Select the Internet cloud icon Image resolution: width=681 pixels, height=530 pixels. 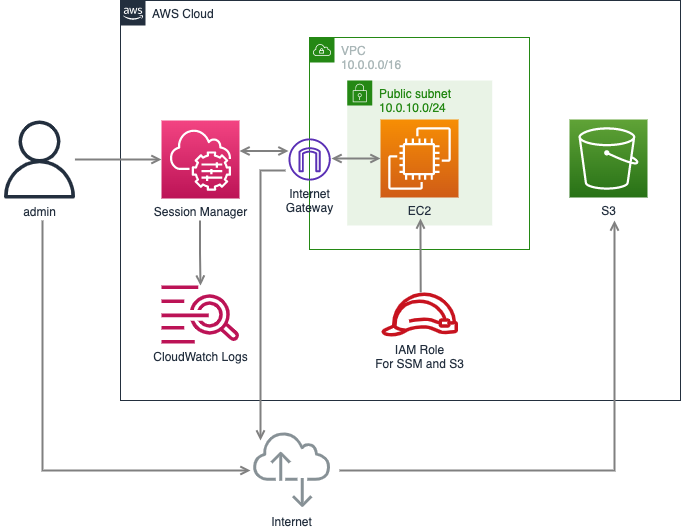291,469
